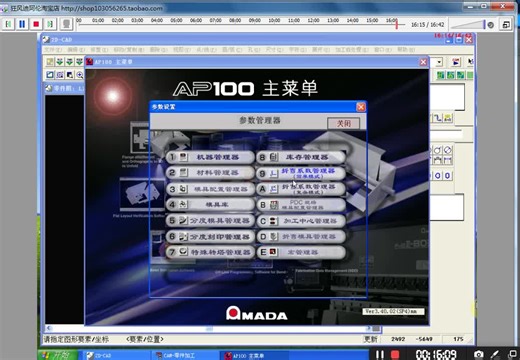Open 分度模具管理器 (item 5)
Viewport: 520px width, 360px height.
[x=210, y=220]
